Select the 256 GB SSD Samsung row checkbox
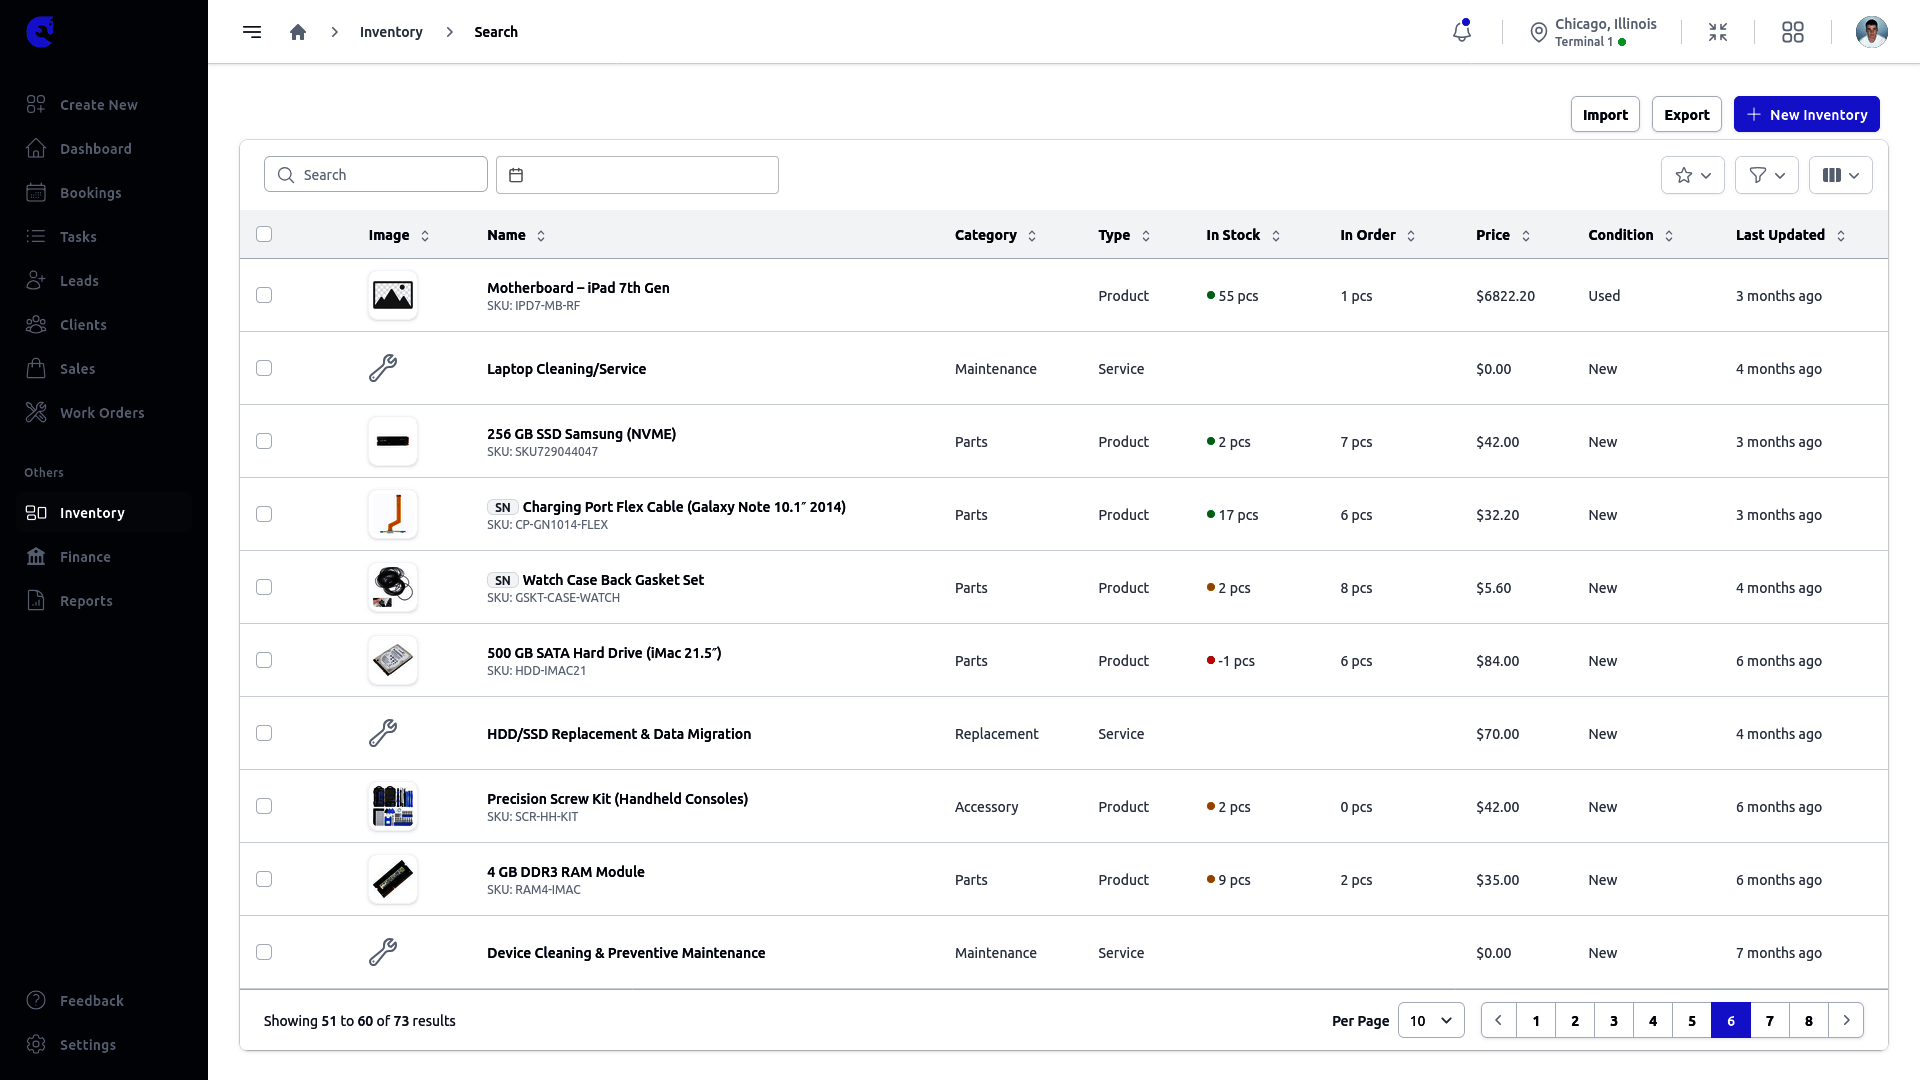1920x1080 pixels. (264, 441)
